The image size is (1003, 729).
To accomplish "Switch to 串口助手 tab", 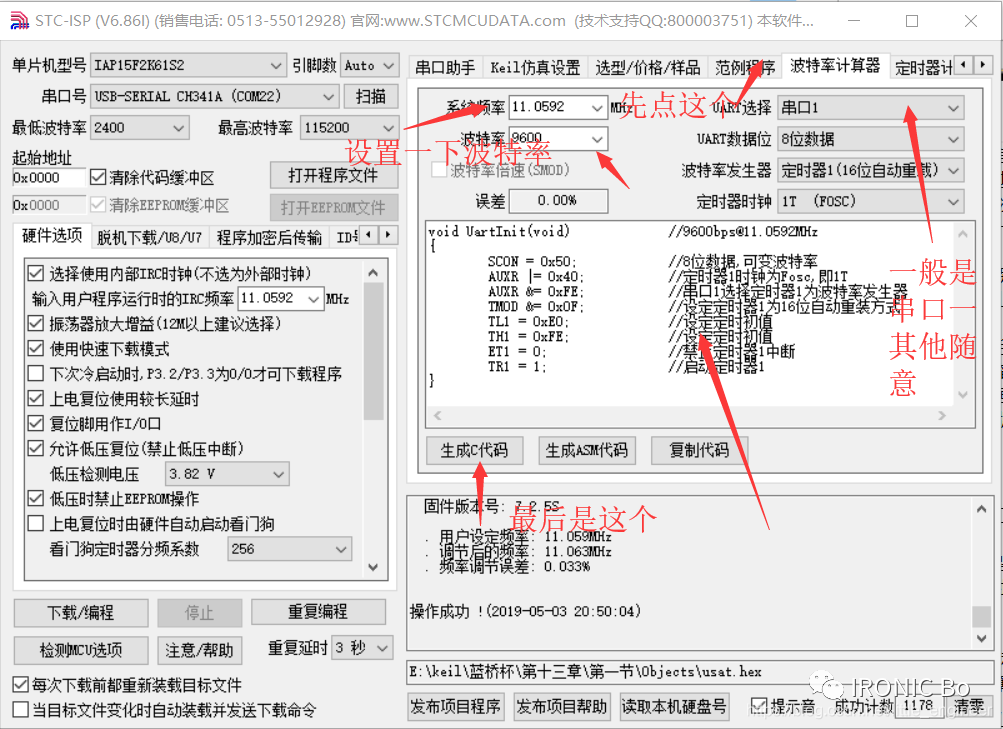I will 445,68.
